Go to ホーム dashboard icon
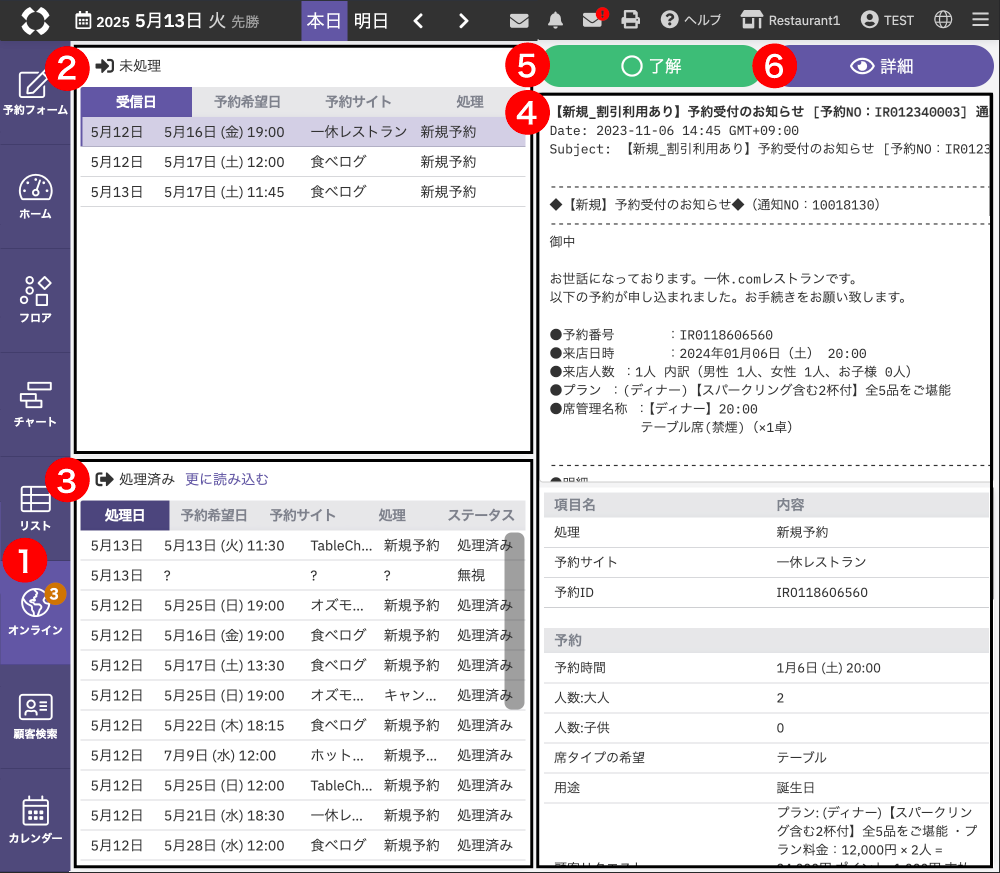 click(34, 196)
